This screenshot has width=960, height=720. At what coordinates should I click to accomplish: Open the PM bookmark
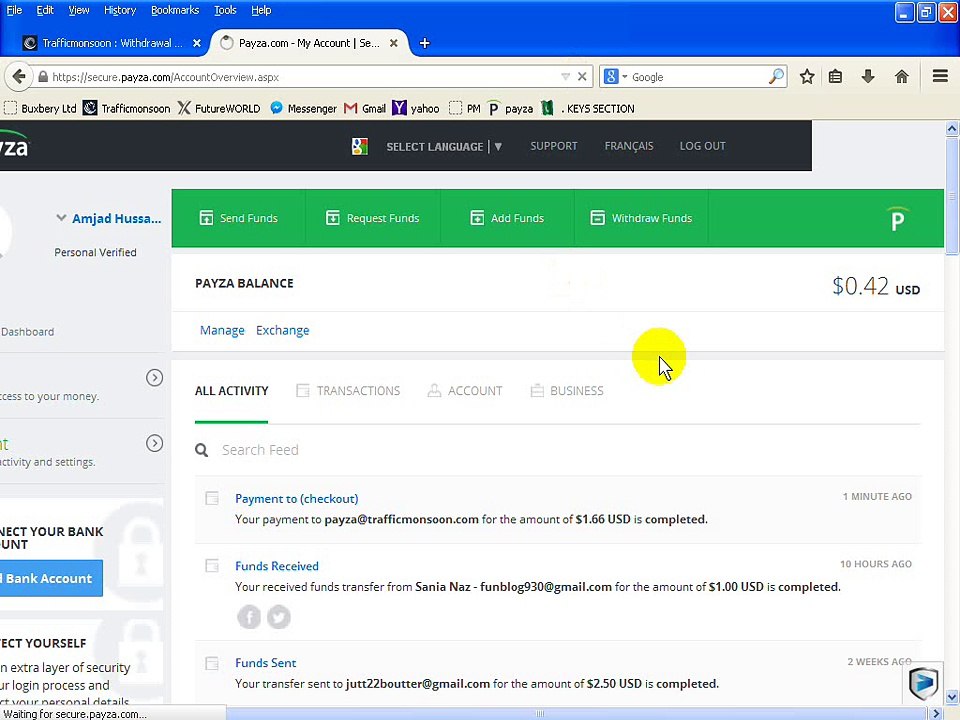464,108
